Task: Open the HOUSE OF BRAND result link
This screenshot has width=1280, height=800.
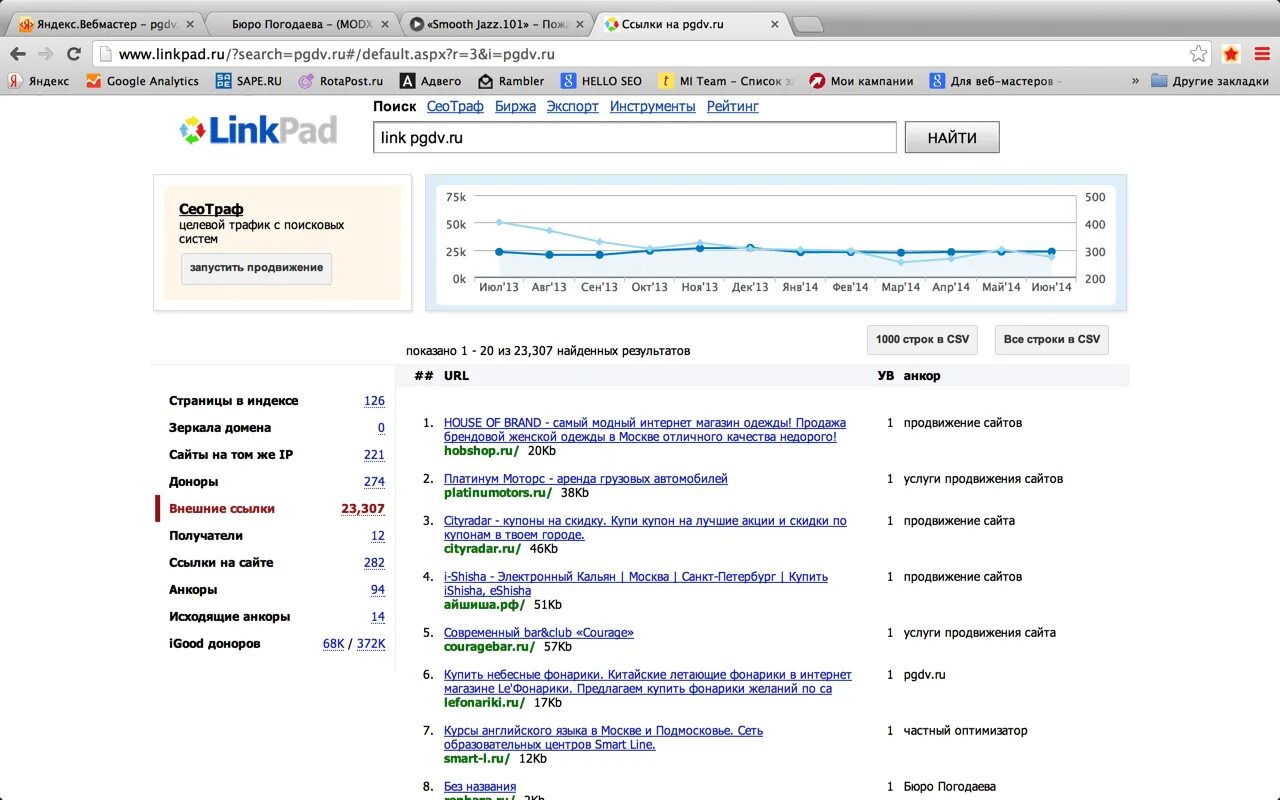Action: (x=645, y=430)
